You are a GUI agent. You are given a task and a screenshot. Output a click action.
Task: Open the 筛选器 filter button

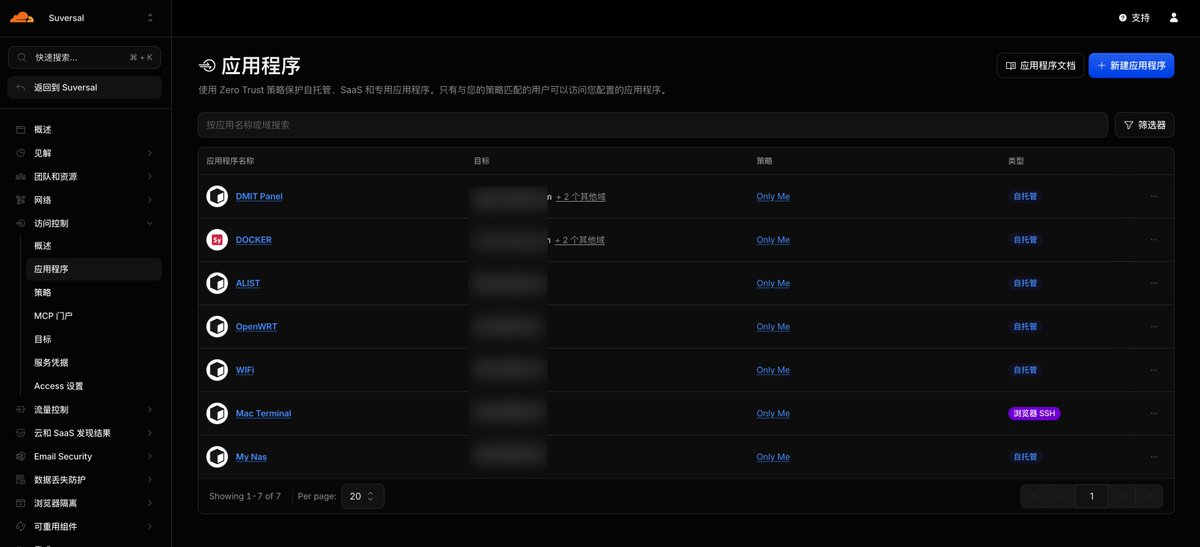click(x=1144, y=125)
